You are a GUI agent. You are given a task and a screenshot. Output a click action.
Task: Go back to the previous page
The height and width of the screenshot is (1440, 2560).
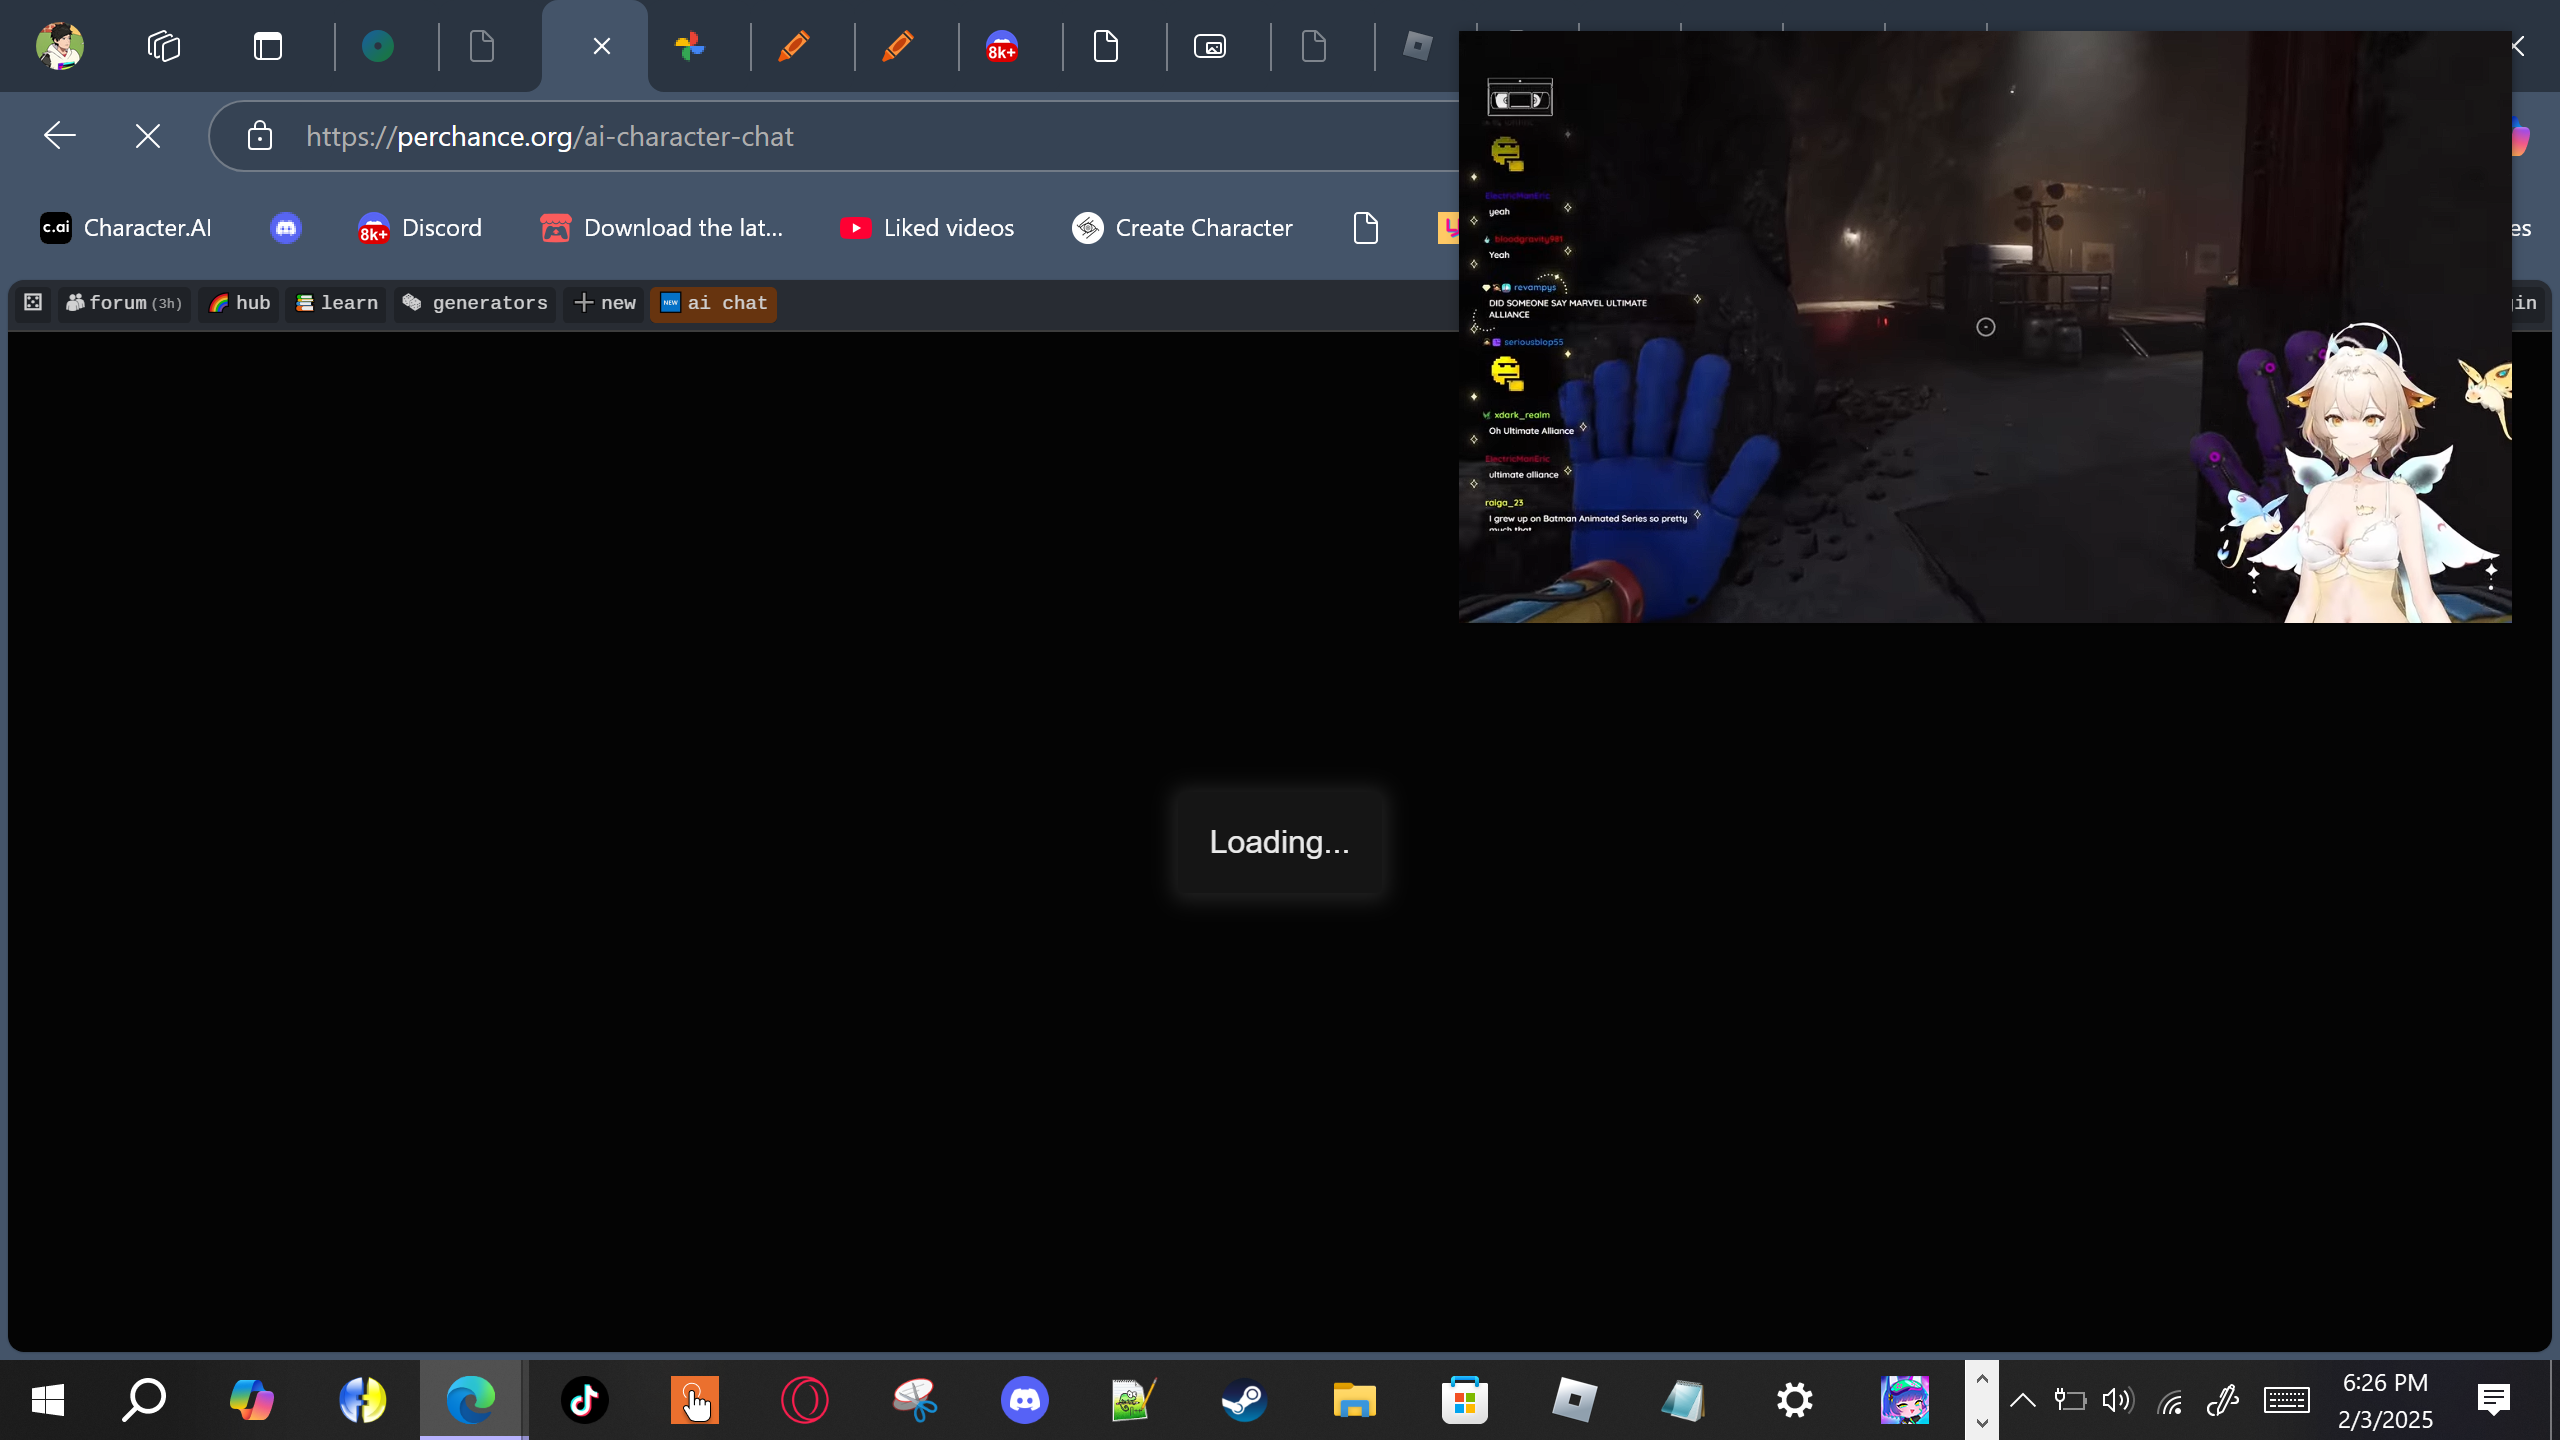60,136
